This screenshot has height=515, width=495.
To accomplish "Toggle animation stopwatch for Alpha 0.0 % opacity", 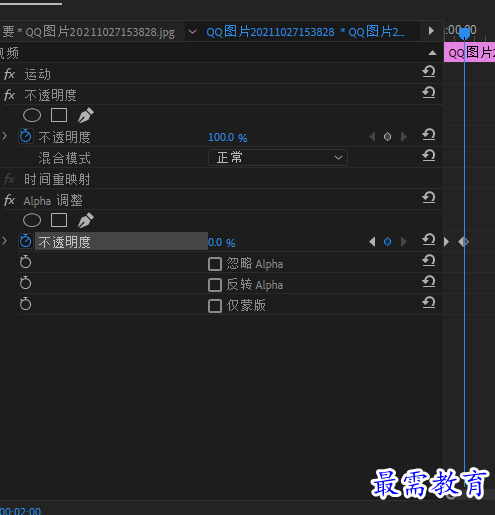I will click(x=26, y=241).
